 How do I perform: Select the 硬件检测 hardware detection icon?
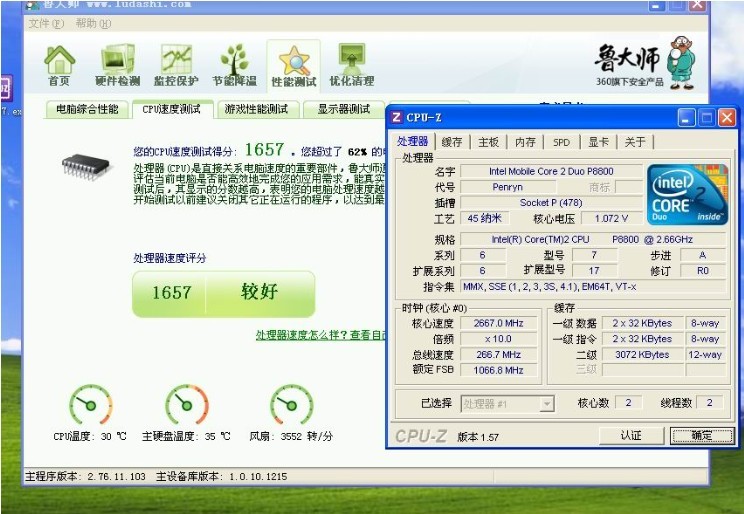[117, 65]
